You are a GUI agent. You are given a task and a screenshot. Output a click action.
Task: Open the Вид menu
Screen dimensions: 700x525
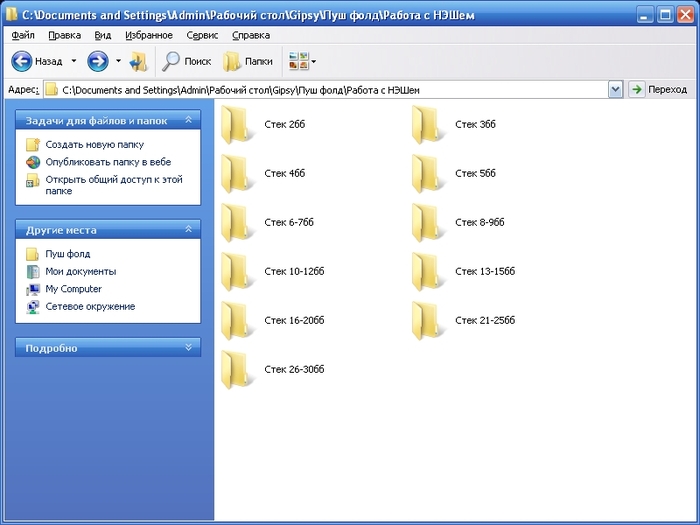pyautogui.click(x=103, y=35)
